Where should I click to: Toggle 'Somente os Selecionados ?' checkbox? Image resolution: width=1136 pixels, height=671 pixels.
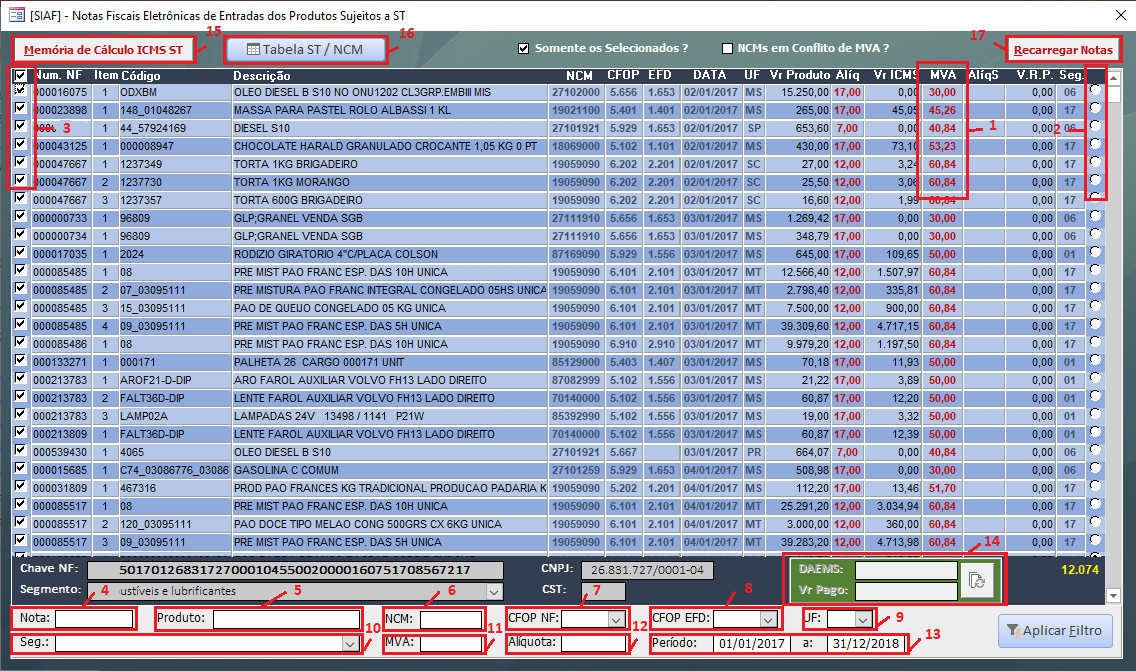(523, 48)
